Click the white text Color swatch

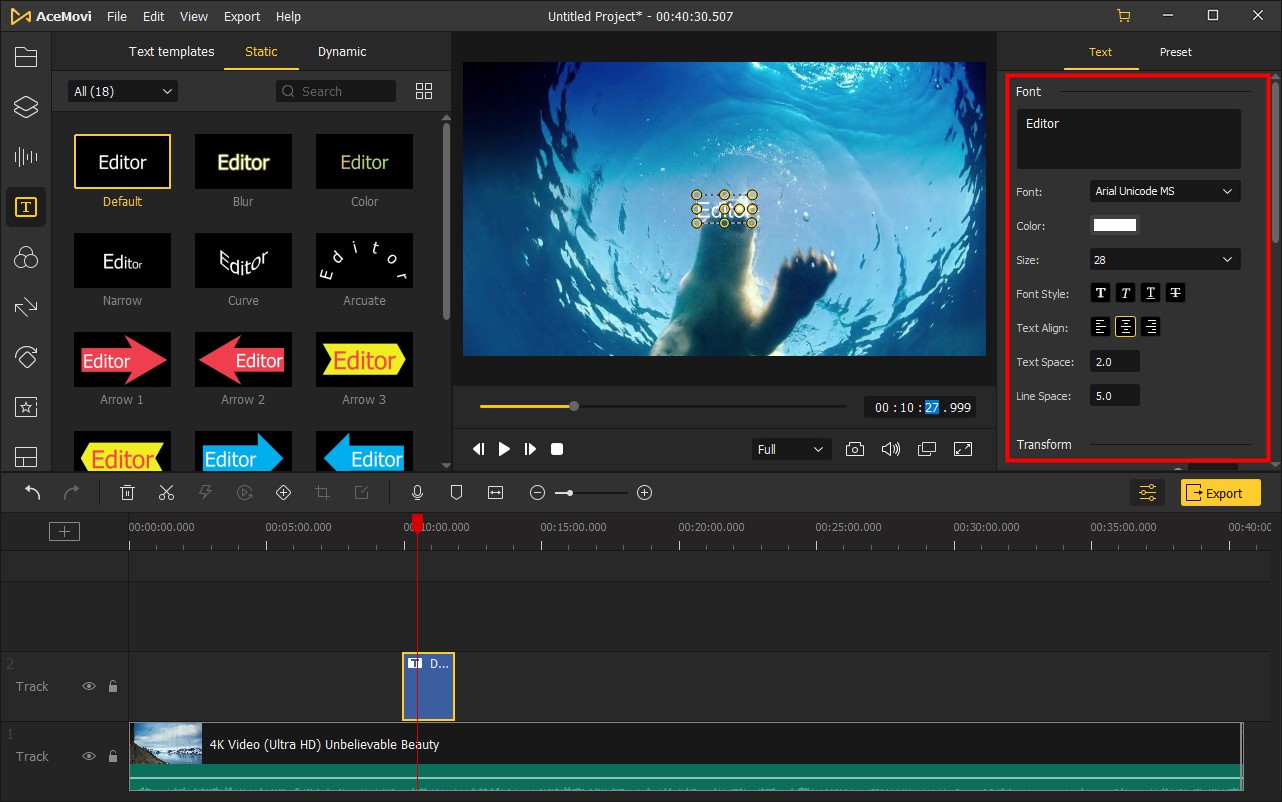pyautogui.click(x=1114, y=225)
